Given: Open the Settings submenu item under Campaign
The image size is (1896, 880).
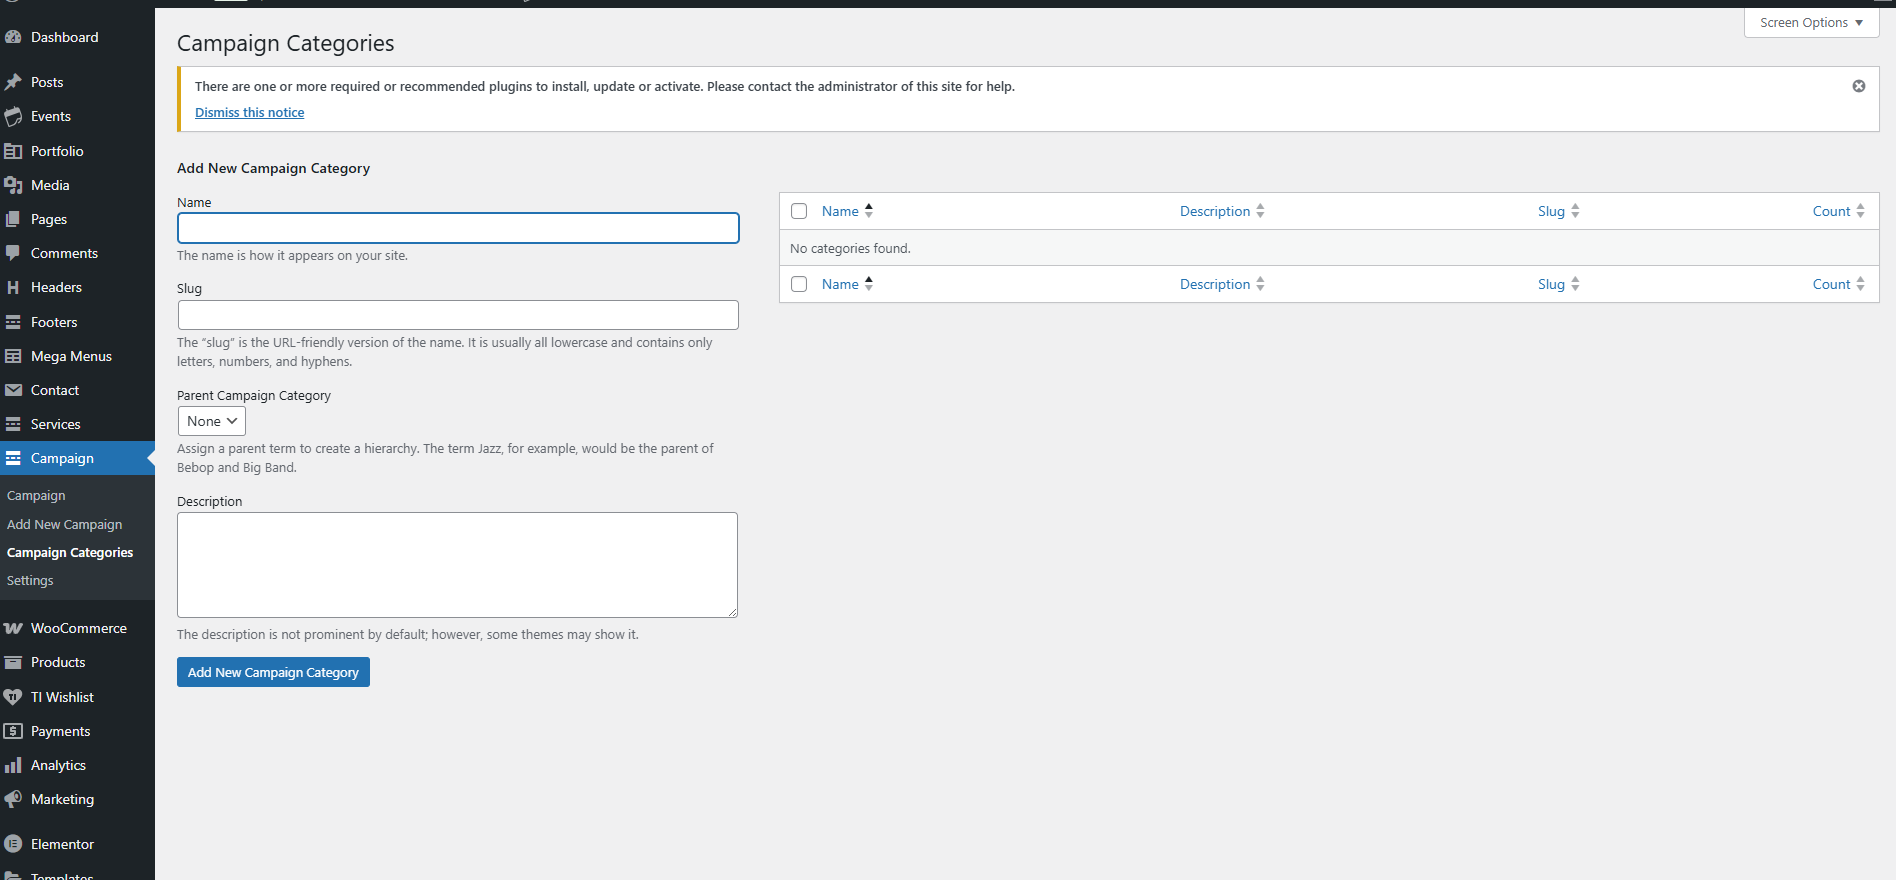Looking at the screenshot, I should tap(30, 580).
